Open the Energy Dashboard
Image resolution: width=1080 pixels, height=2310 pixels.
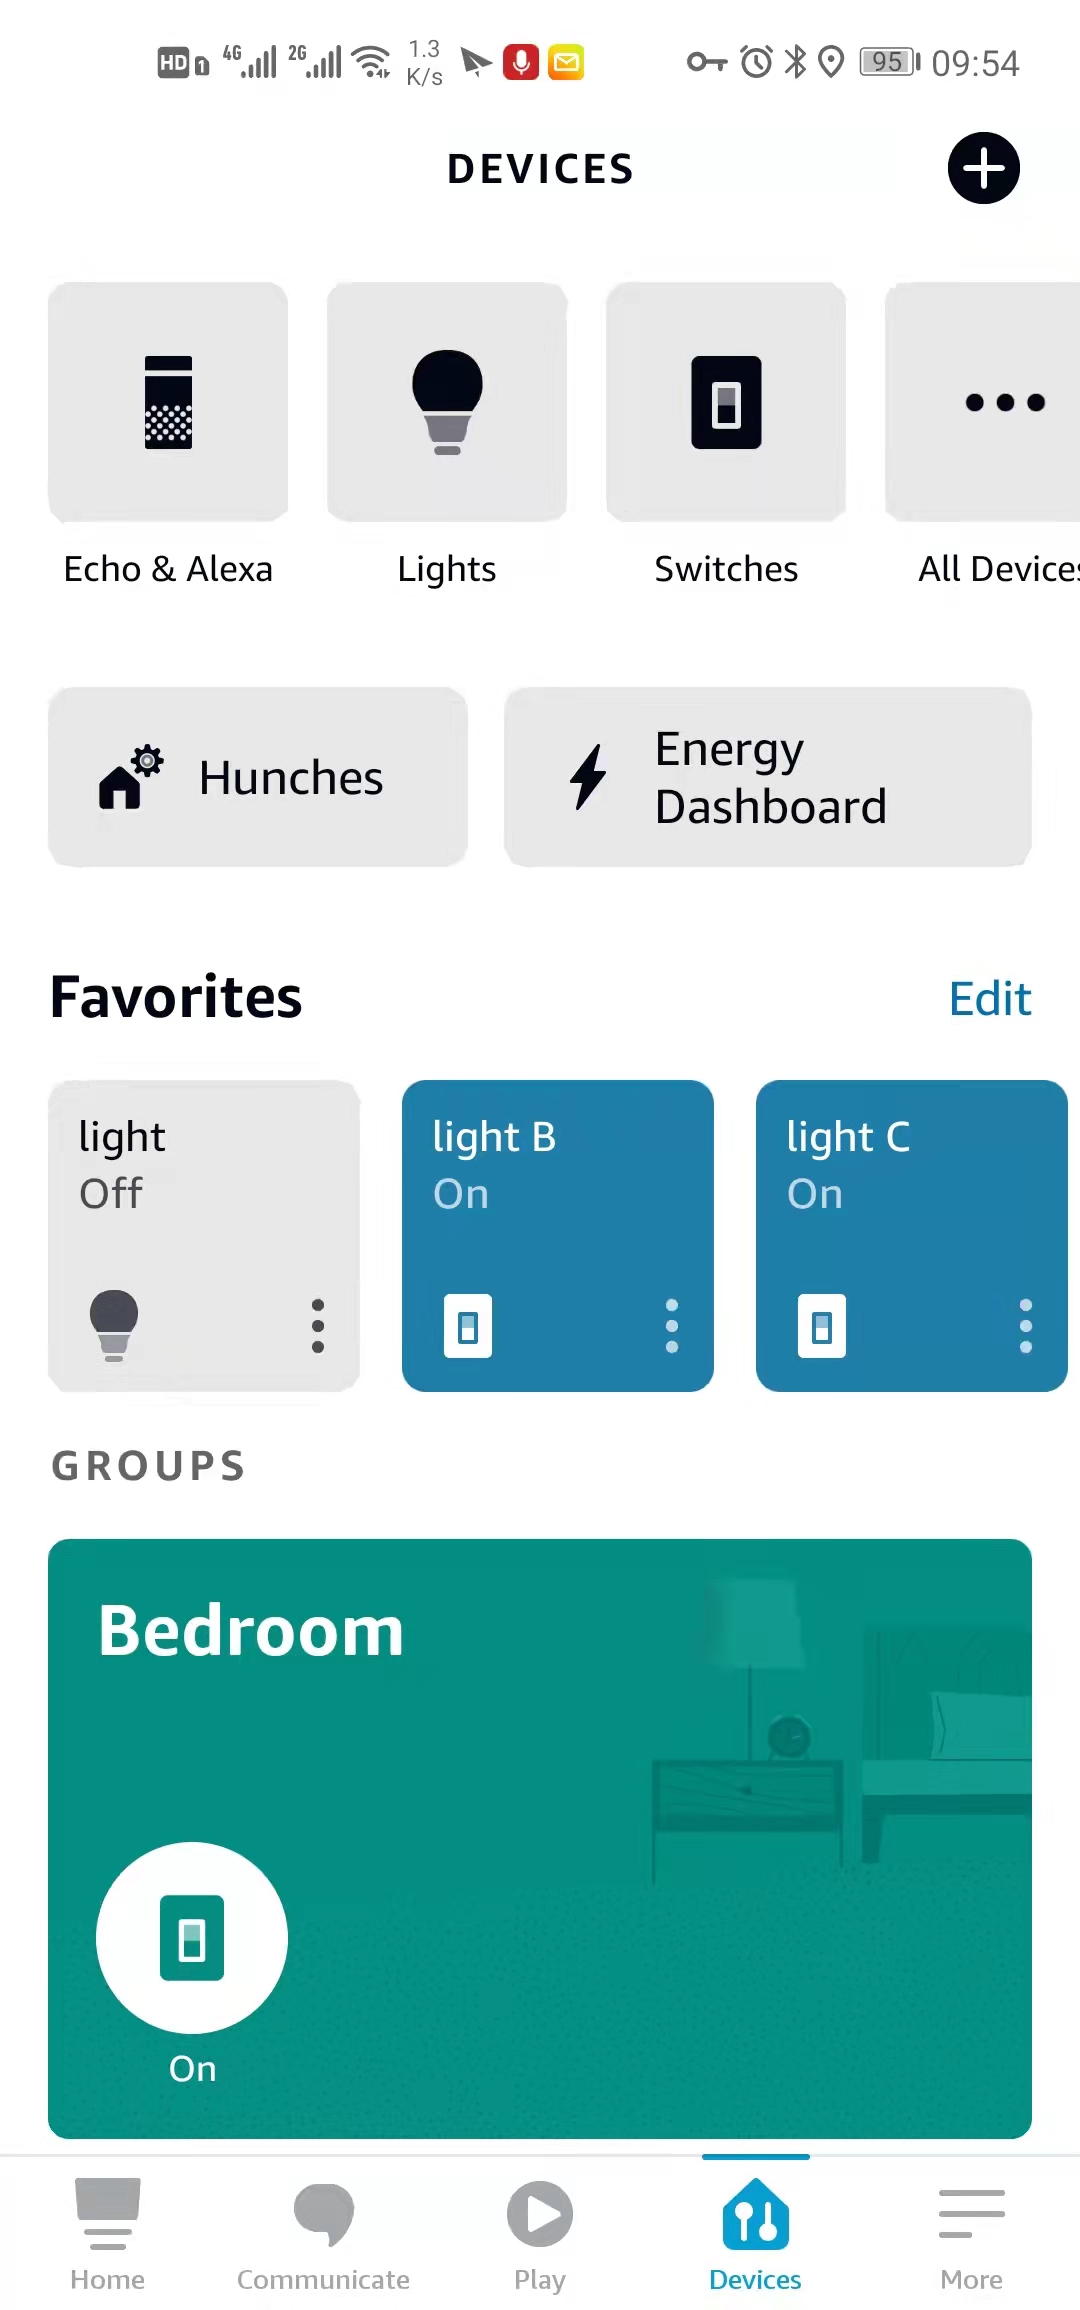coord(767,777)
